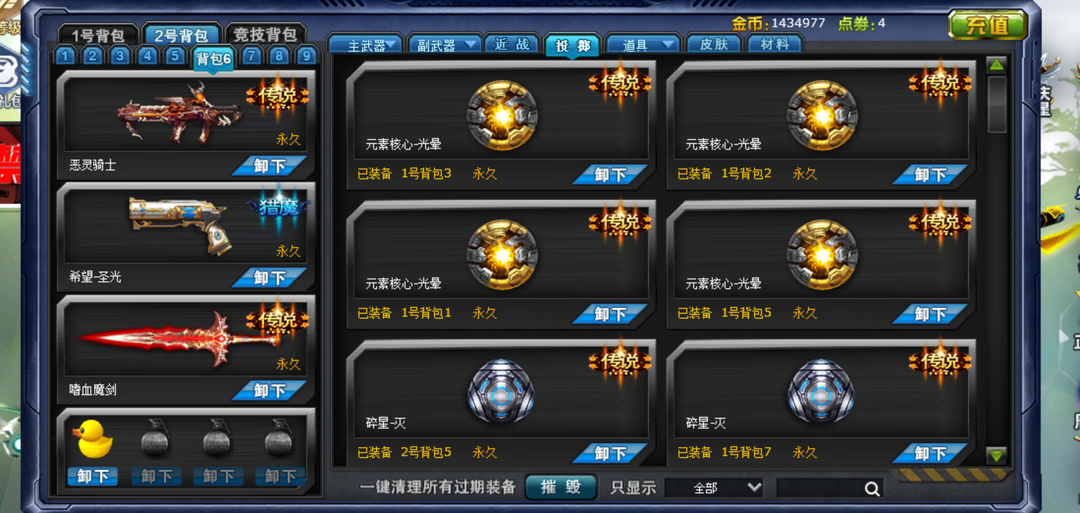Viewport: 1080px width, 513px height.
Task: Click the 摧毁 destroy button
Action: point(561,488)
